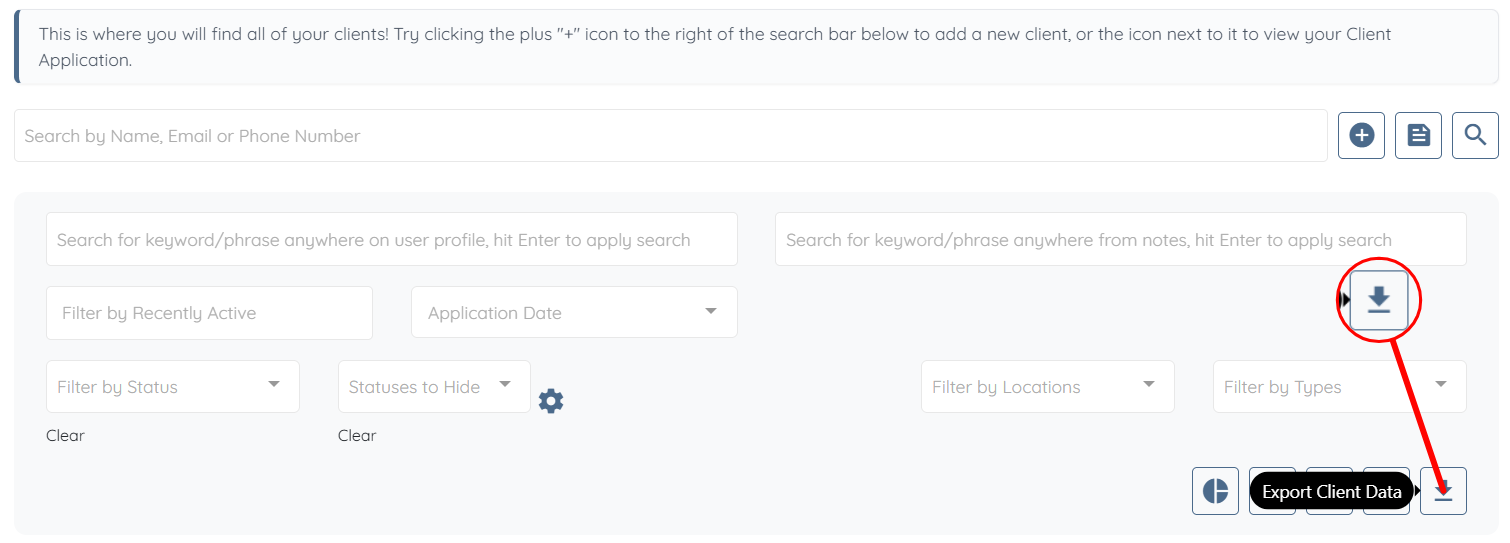This screenshot has width=1510, height=543.
Task: Click the pie chart icon button
Action: coord(1215,491)
